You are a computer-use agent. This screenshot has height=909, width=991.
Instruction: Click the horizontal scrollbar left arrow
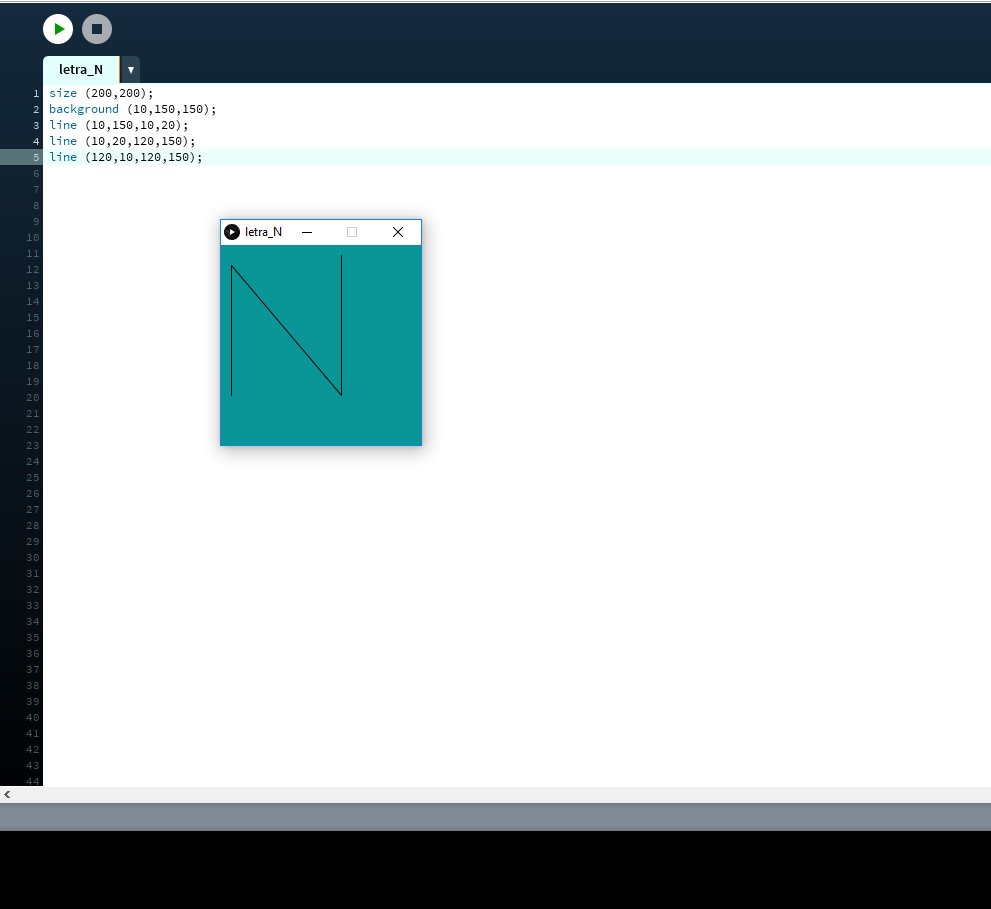[7, 795]
